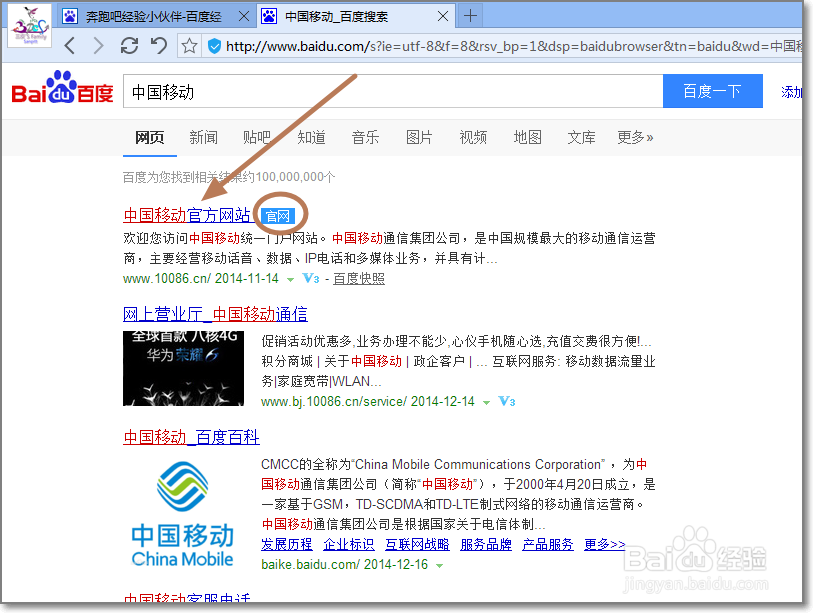813x613 pixels.
Task: Click into the Baidu search box
Action: coord(393,91)
